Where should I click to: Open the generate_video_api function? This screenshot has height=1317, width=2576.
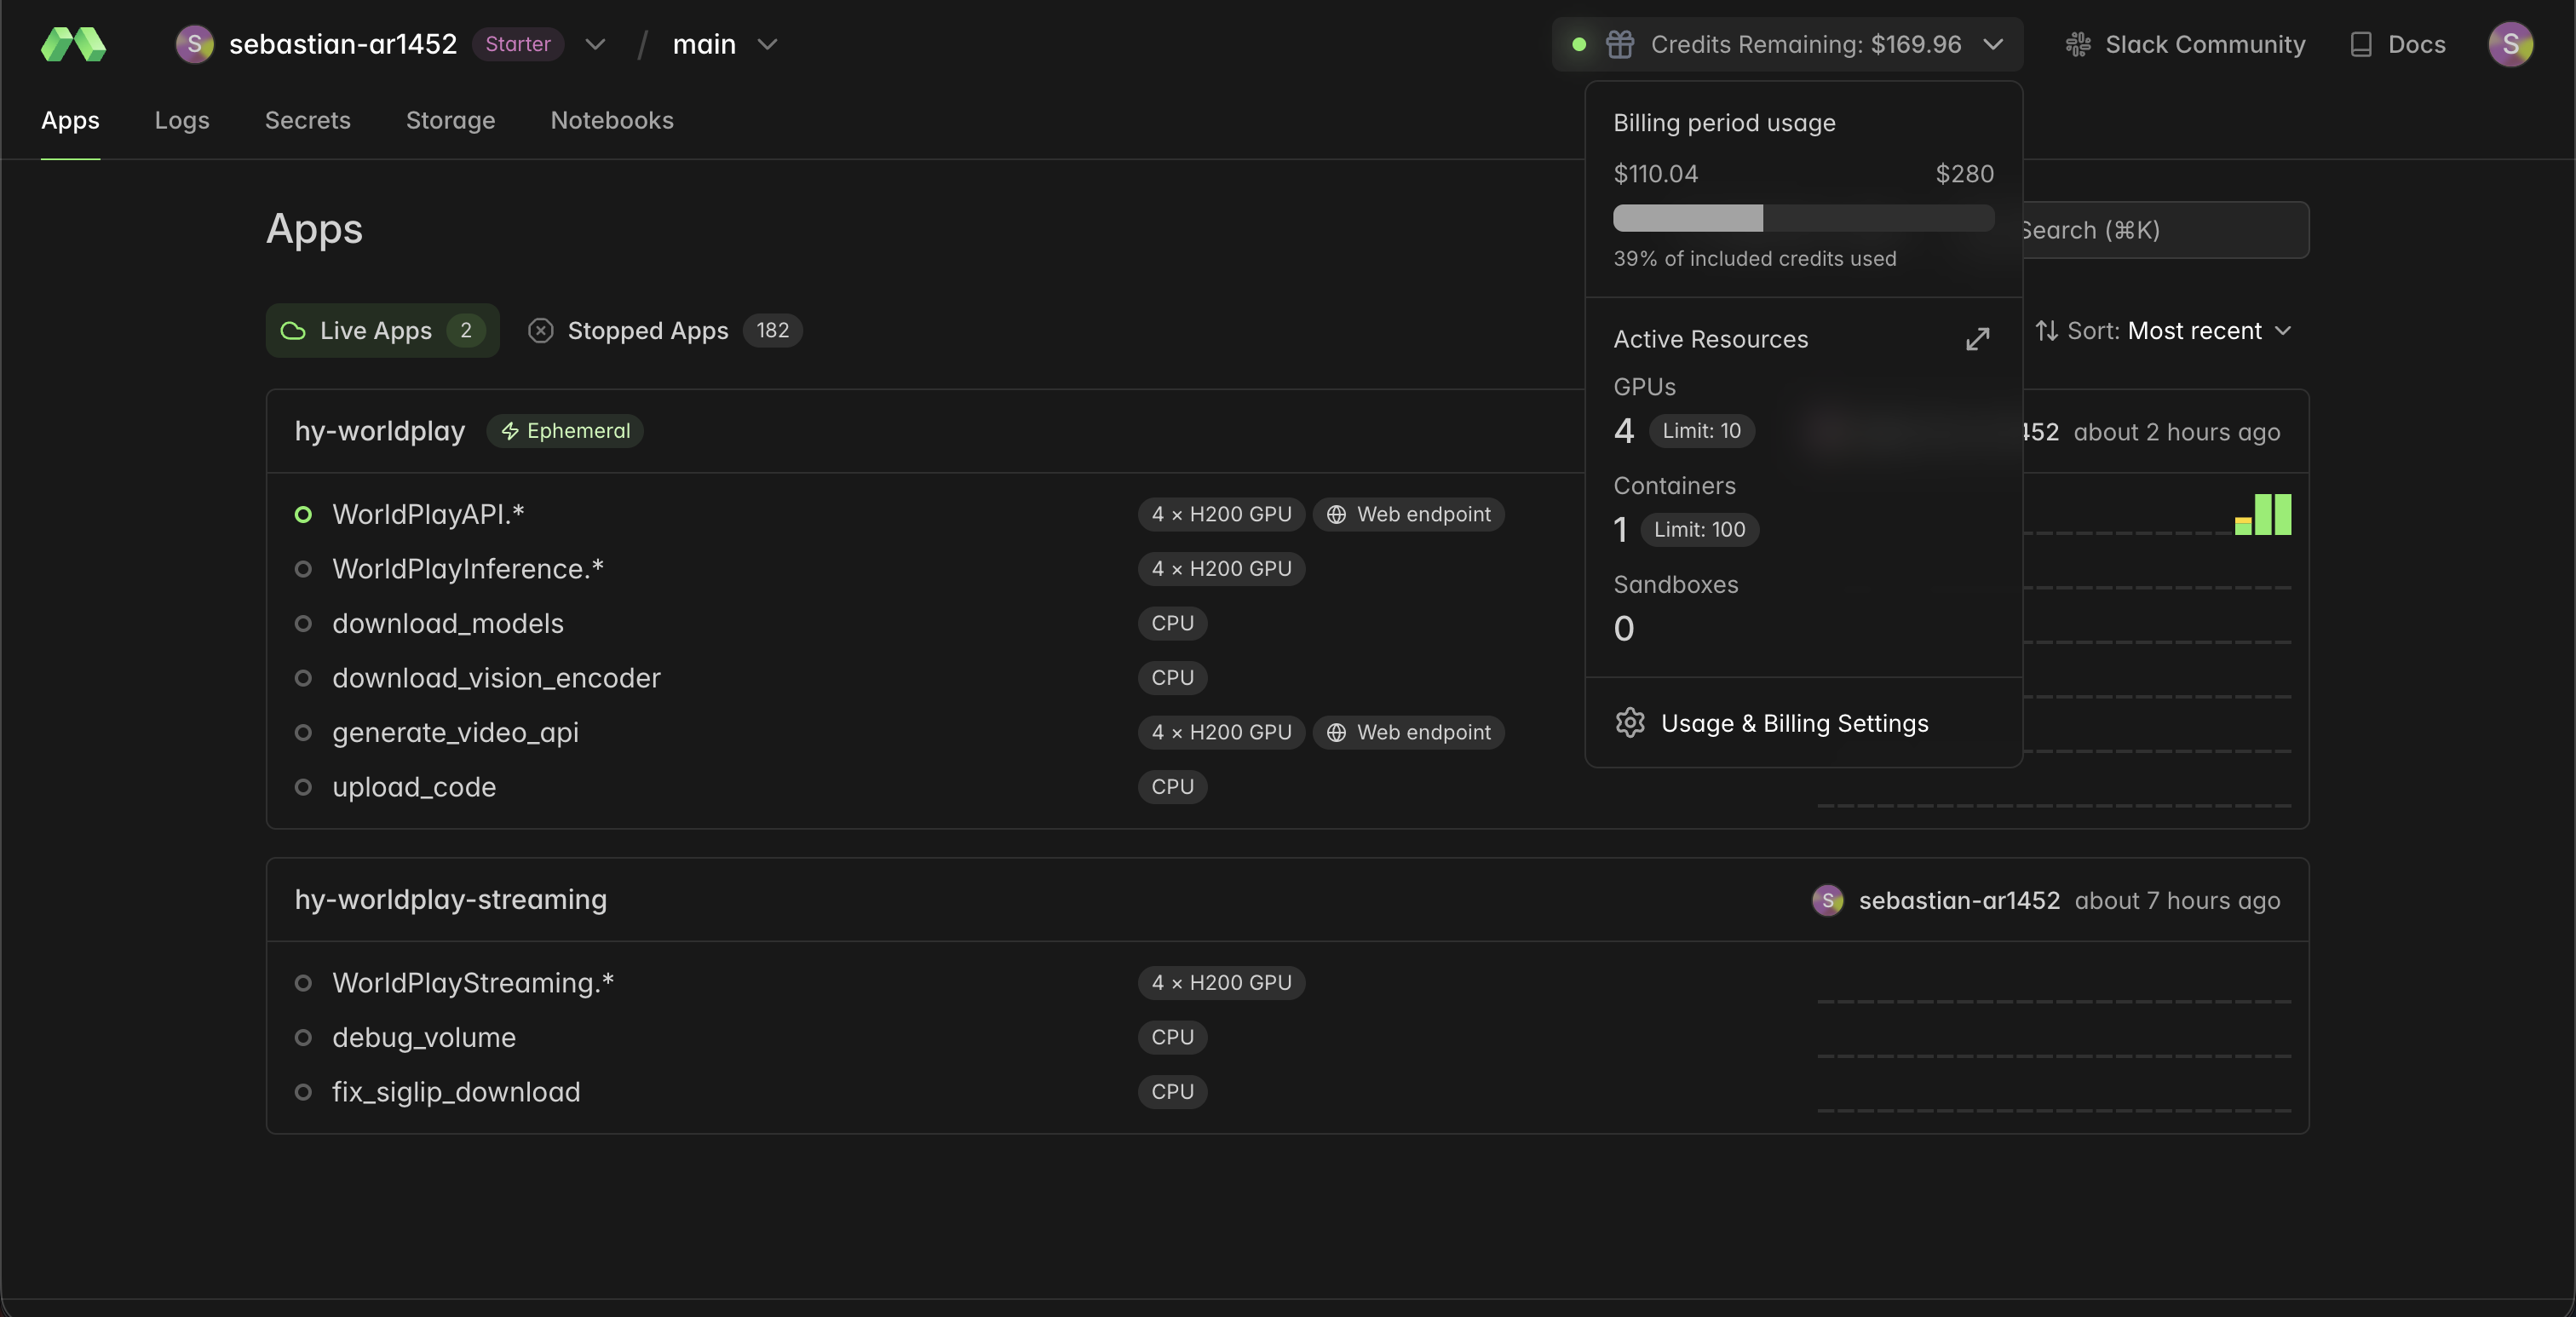(x=455, y=732)
